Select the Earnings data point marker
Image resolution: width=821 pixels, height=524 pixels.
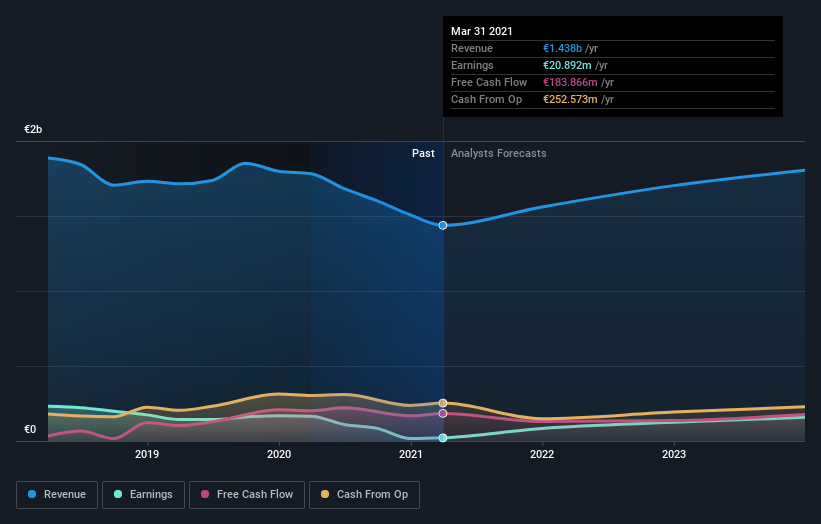[443, 438]
